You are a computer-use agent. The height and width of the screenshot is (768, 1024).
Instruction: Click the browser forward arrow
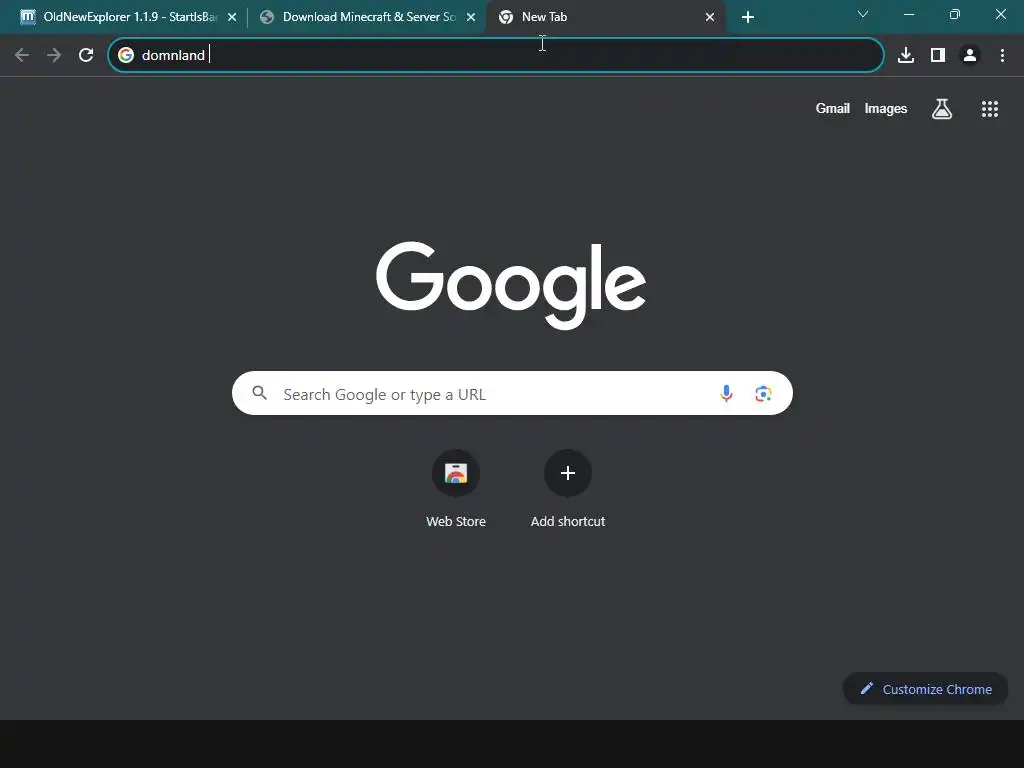[x=54, y=56]
